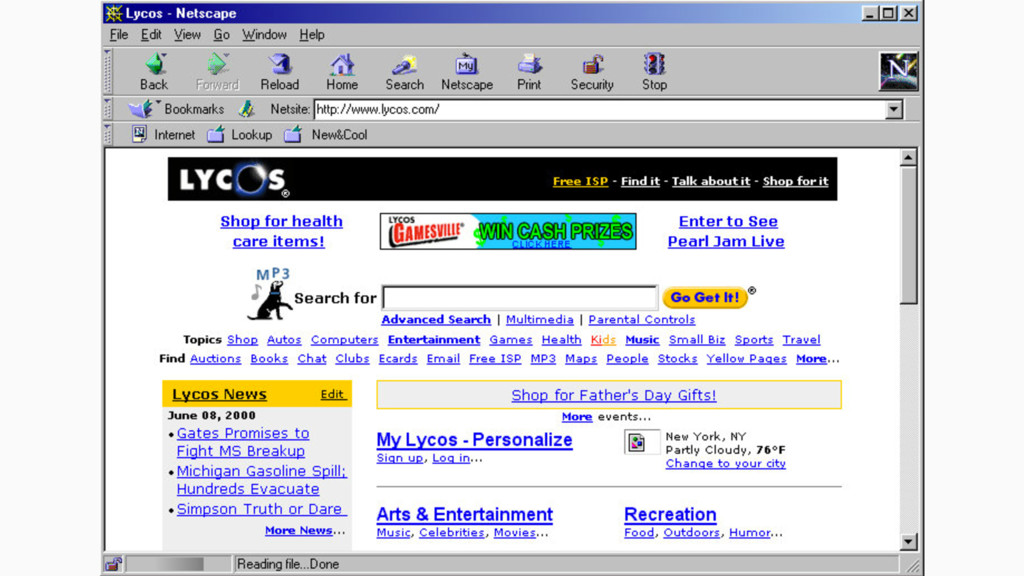Expand the Netsite URL history dropdown
The image size is (1024, 576).
click(894, 109)
